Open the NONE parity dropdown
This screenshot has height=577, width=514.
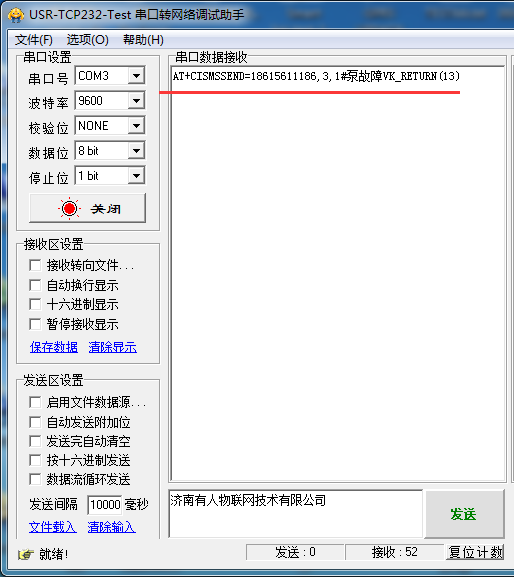pos(137,125)
